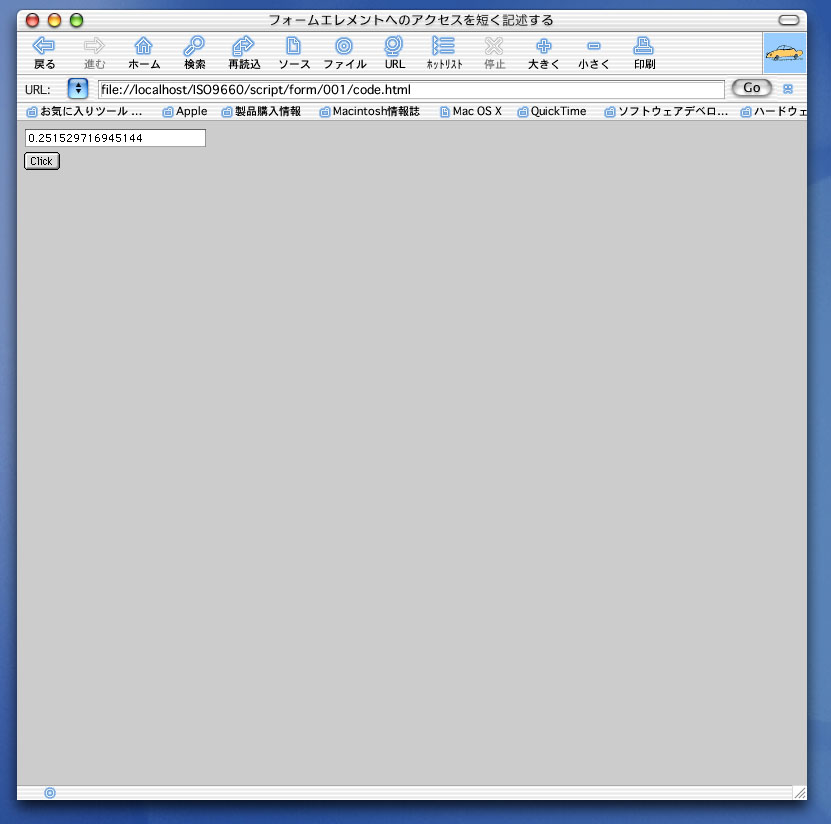
Task: Print the page with 印刷 icon
Action: (x=643, y=46)
